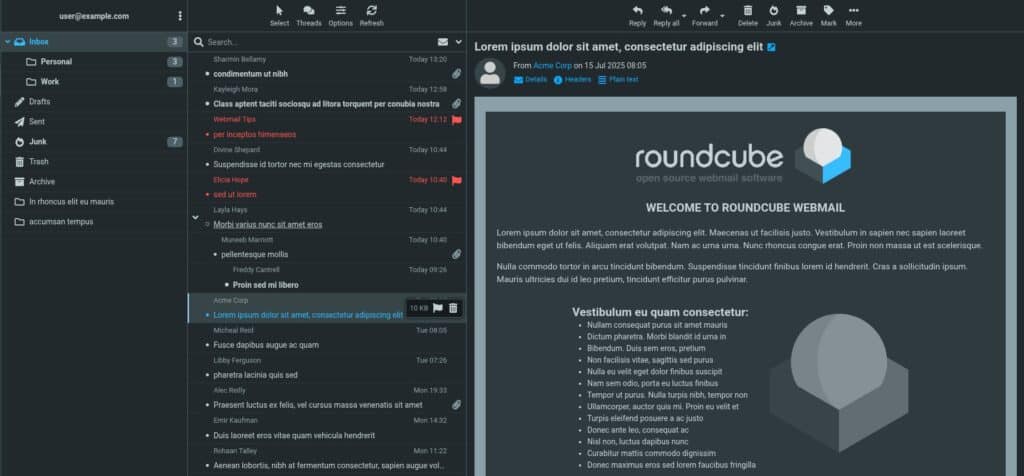Screen dimensions: 1024x476
Task: Collapse the Morbi varius thread
Action: tap(195, 217)
